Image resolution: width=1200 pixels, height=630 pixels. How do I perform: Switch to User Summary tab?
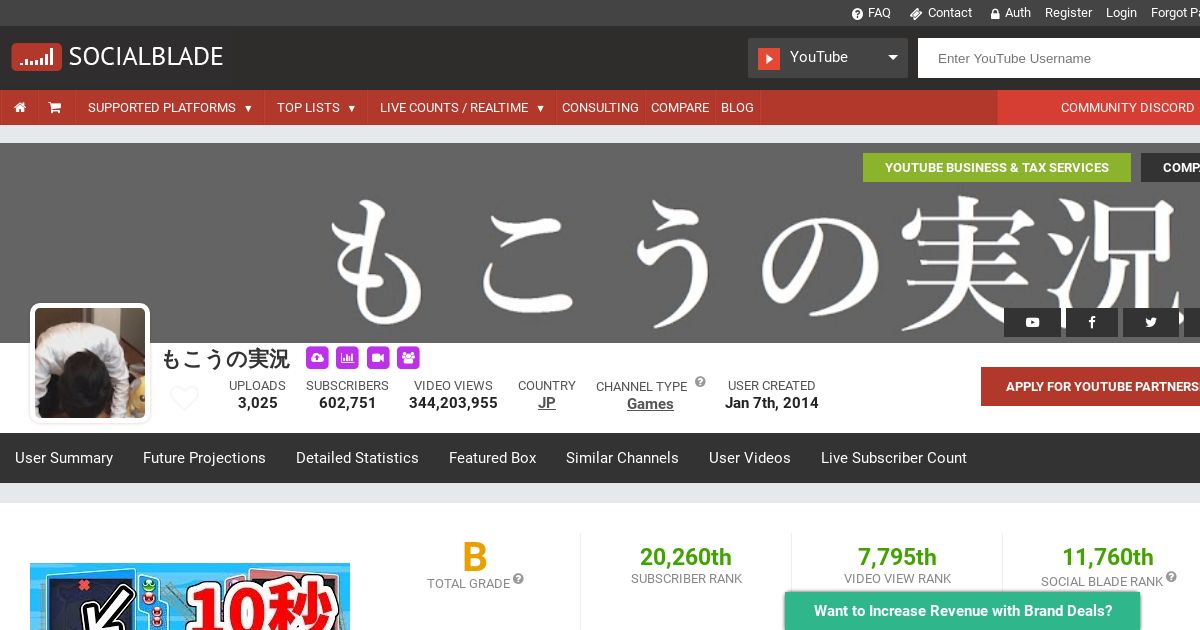click(x=64, y=458)
